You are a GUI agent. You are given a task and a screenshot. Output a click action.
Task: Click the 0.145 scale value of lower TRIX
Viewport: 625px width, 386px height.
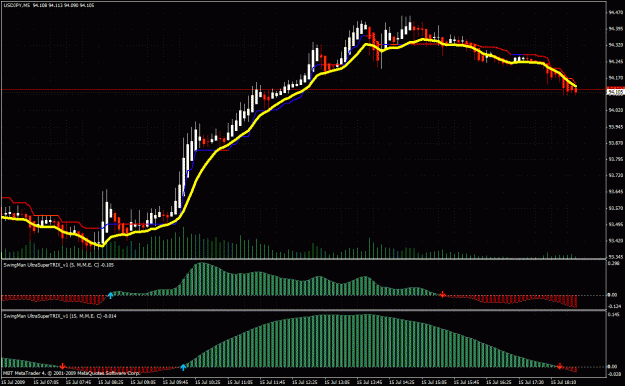coord(613,315)
